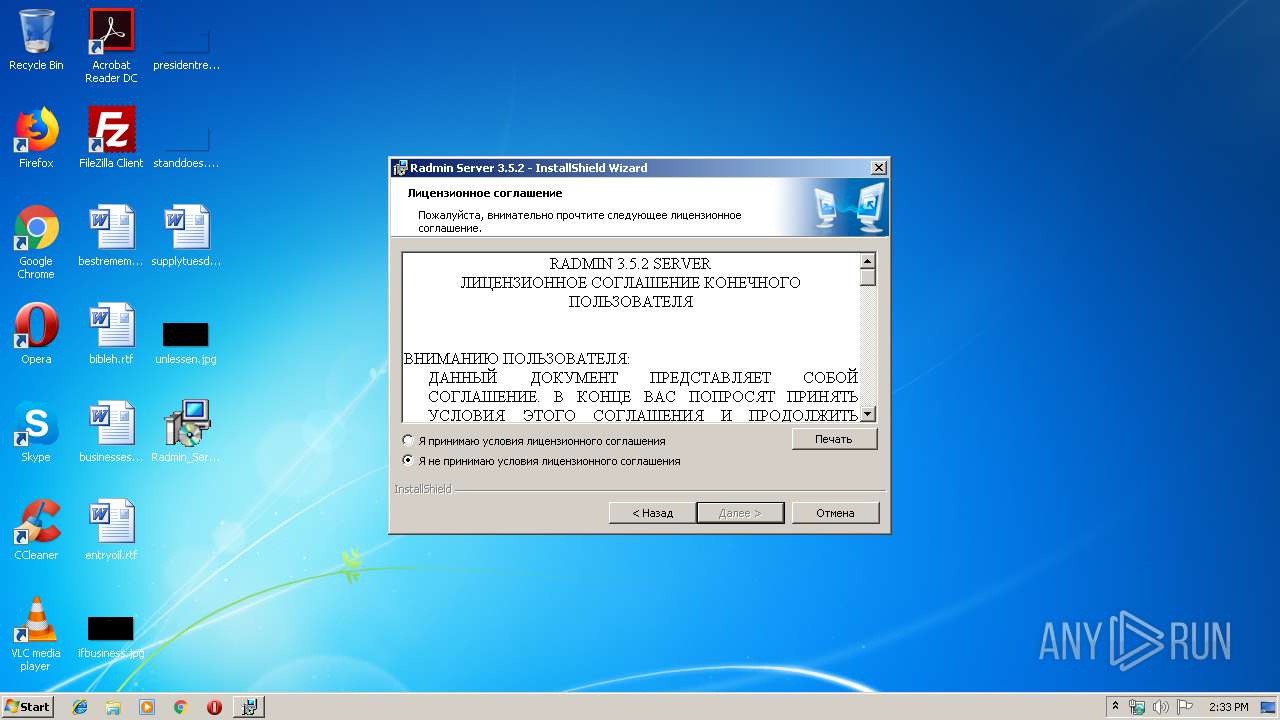Choose the do-not-accept license radio option
Viewport: 1280px width, 720px height.
407,461
